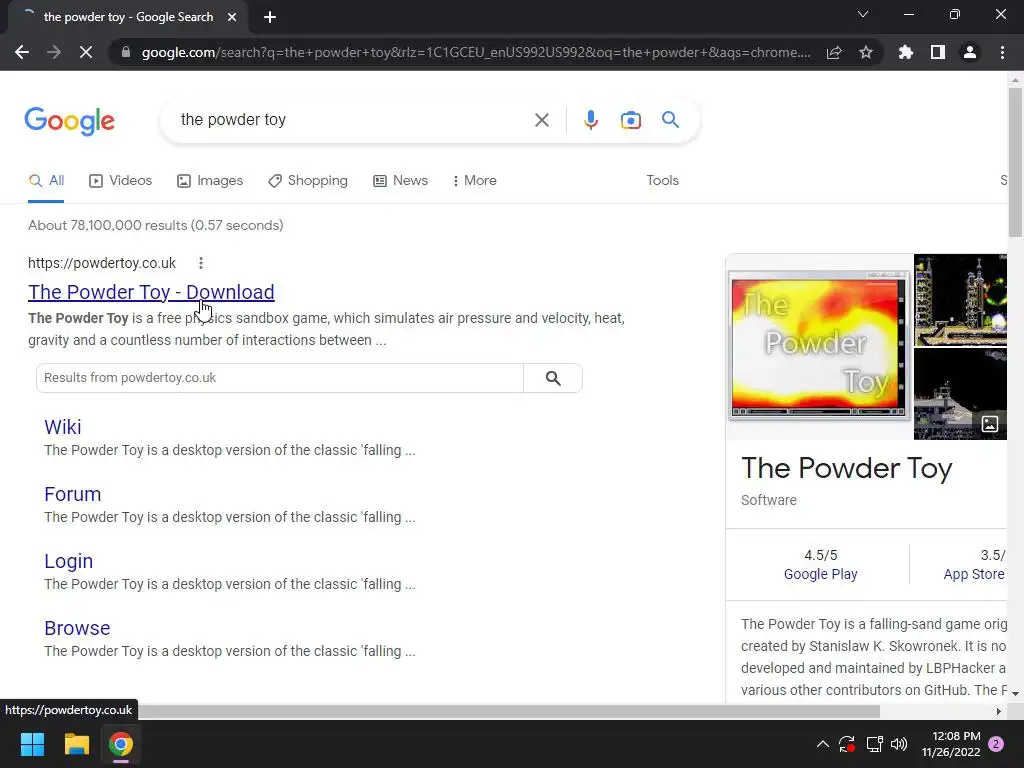Image resolution: width=1024 pixels, height=768 pixels.
Task: Open the Wiki sitelink
Action: tap(63, 427)
